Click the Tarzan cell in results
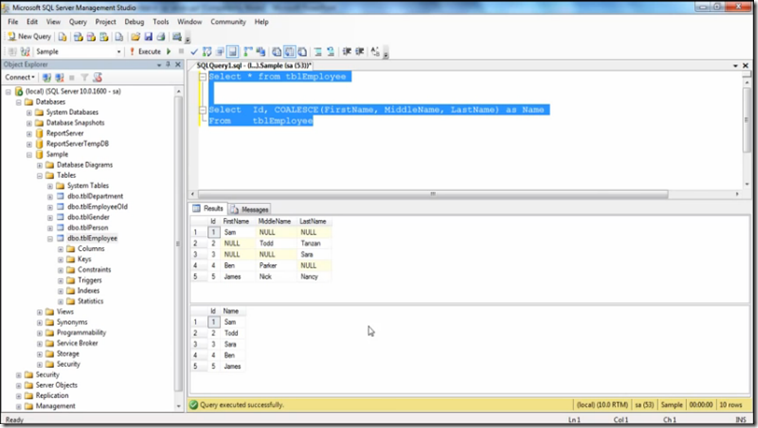Image resolution: width=758 pixels, height=428 pixels. click(314, 243)
